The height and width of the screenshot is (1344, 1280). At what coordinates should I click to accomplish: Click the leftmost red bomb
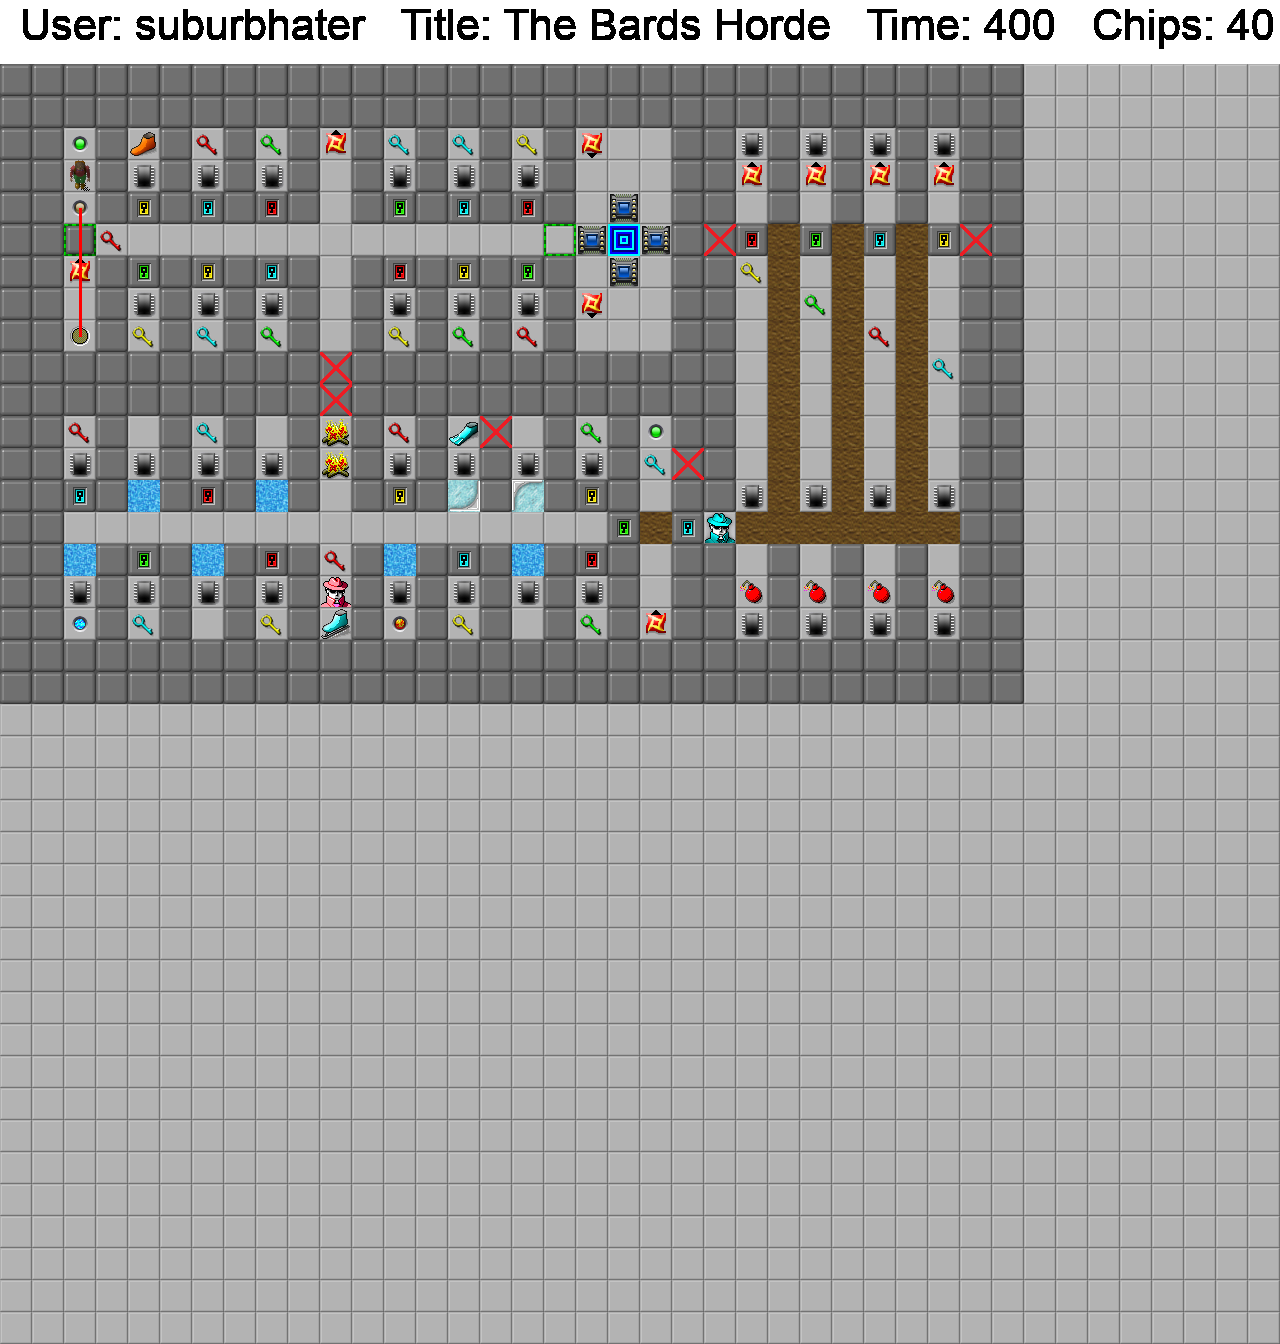click(x=752, y=592)
